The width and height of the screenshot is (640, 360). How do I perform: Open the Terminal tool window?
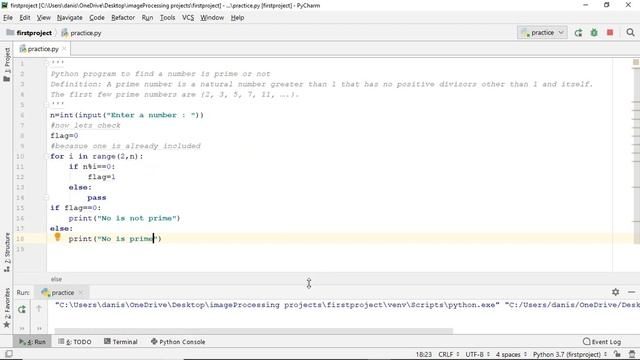pos(121,342)
